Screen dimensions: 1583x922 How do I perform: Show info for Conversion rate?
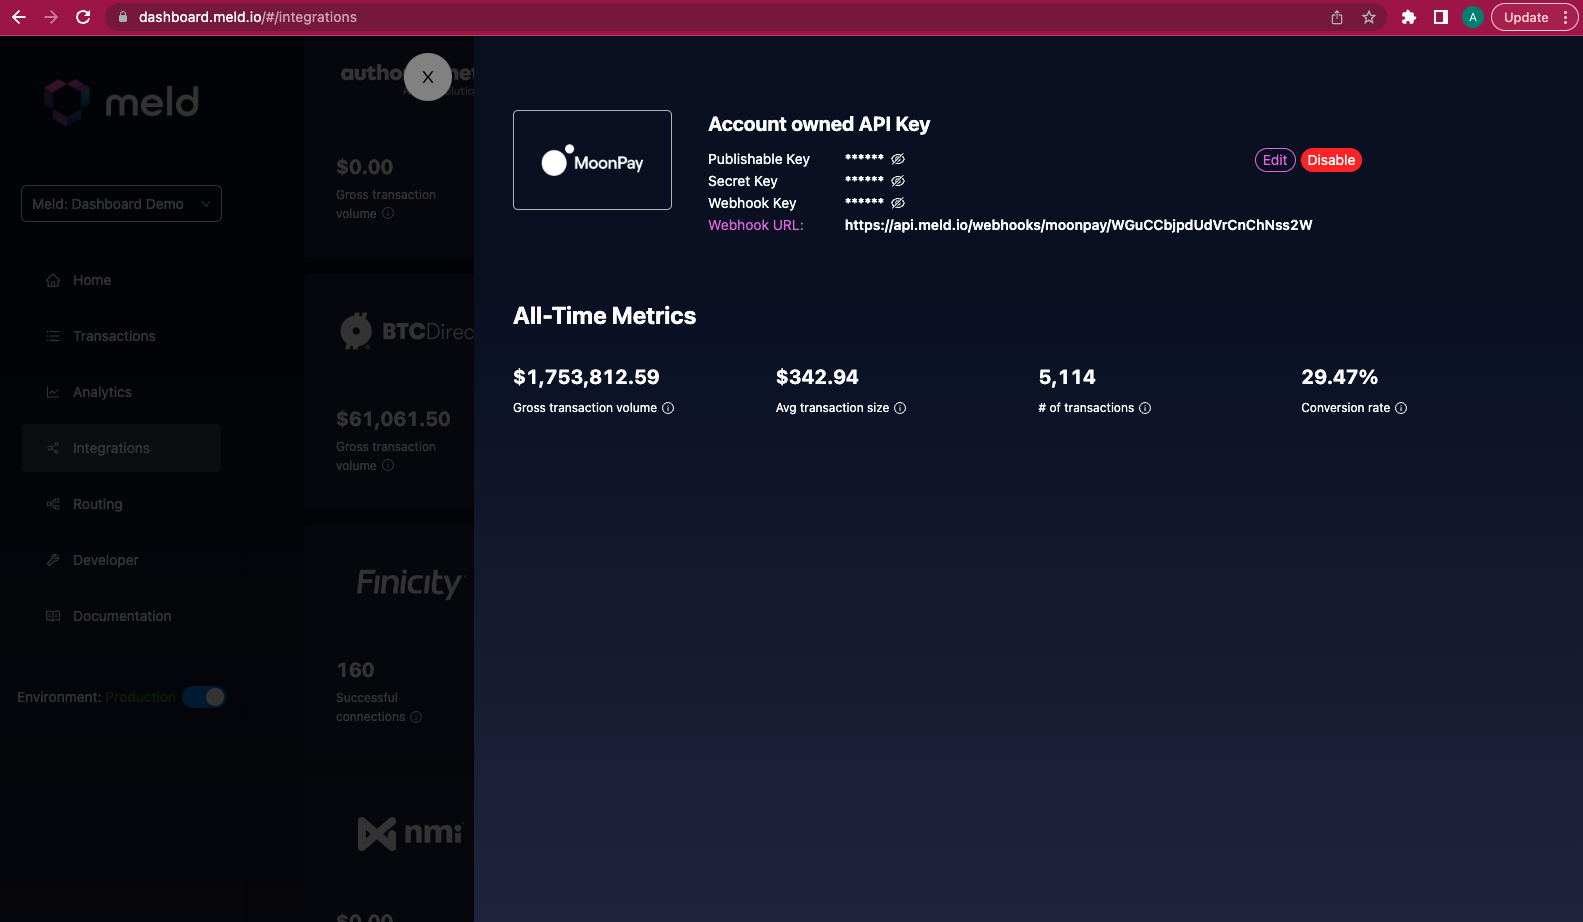click(x=1401, y=408)
